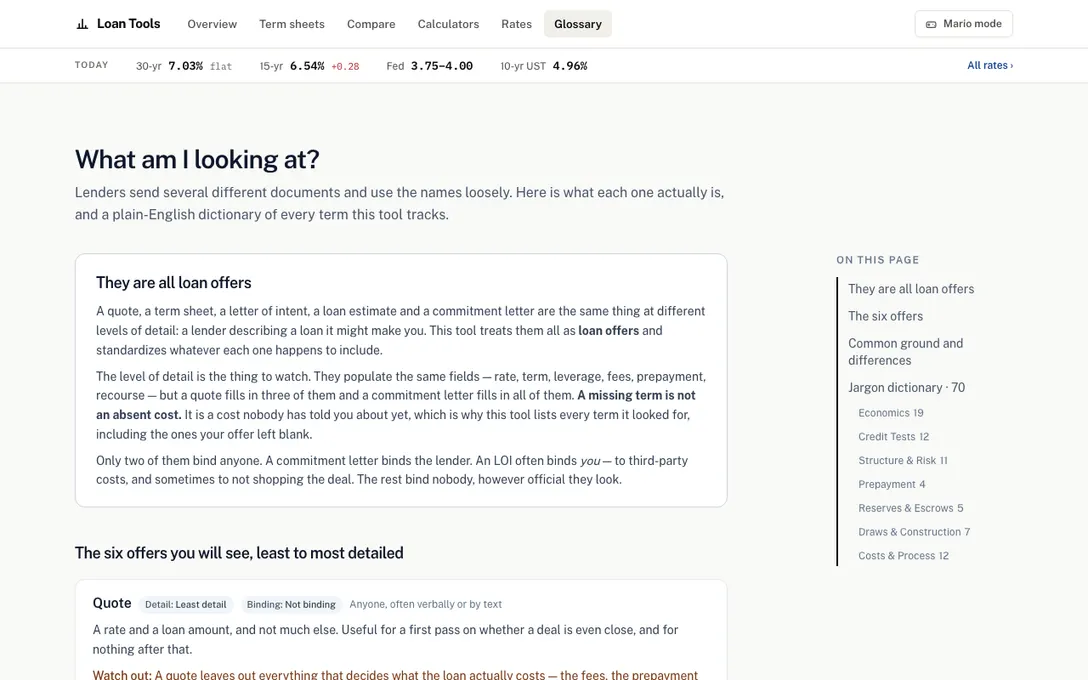This screenshot has width=1088, height=680.
Task: Click the 'They are all loan offers' card heading
Action: (173, 282)
